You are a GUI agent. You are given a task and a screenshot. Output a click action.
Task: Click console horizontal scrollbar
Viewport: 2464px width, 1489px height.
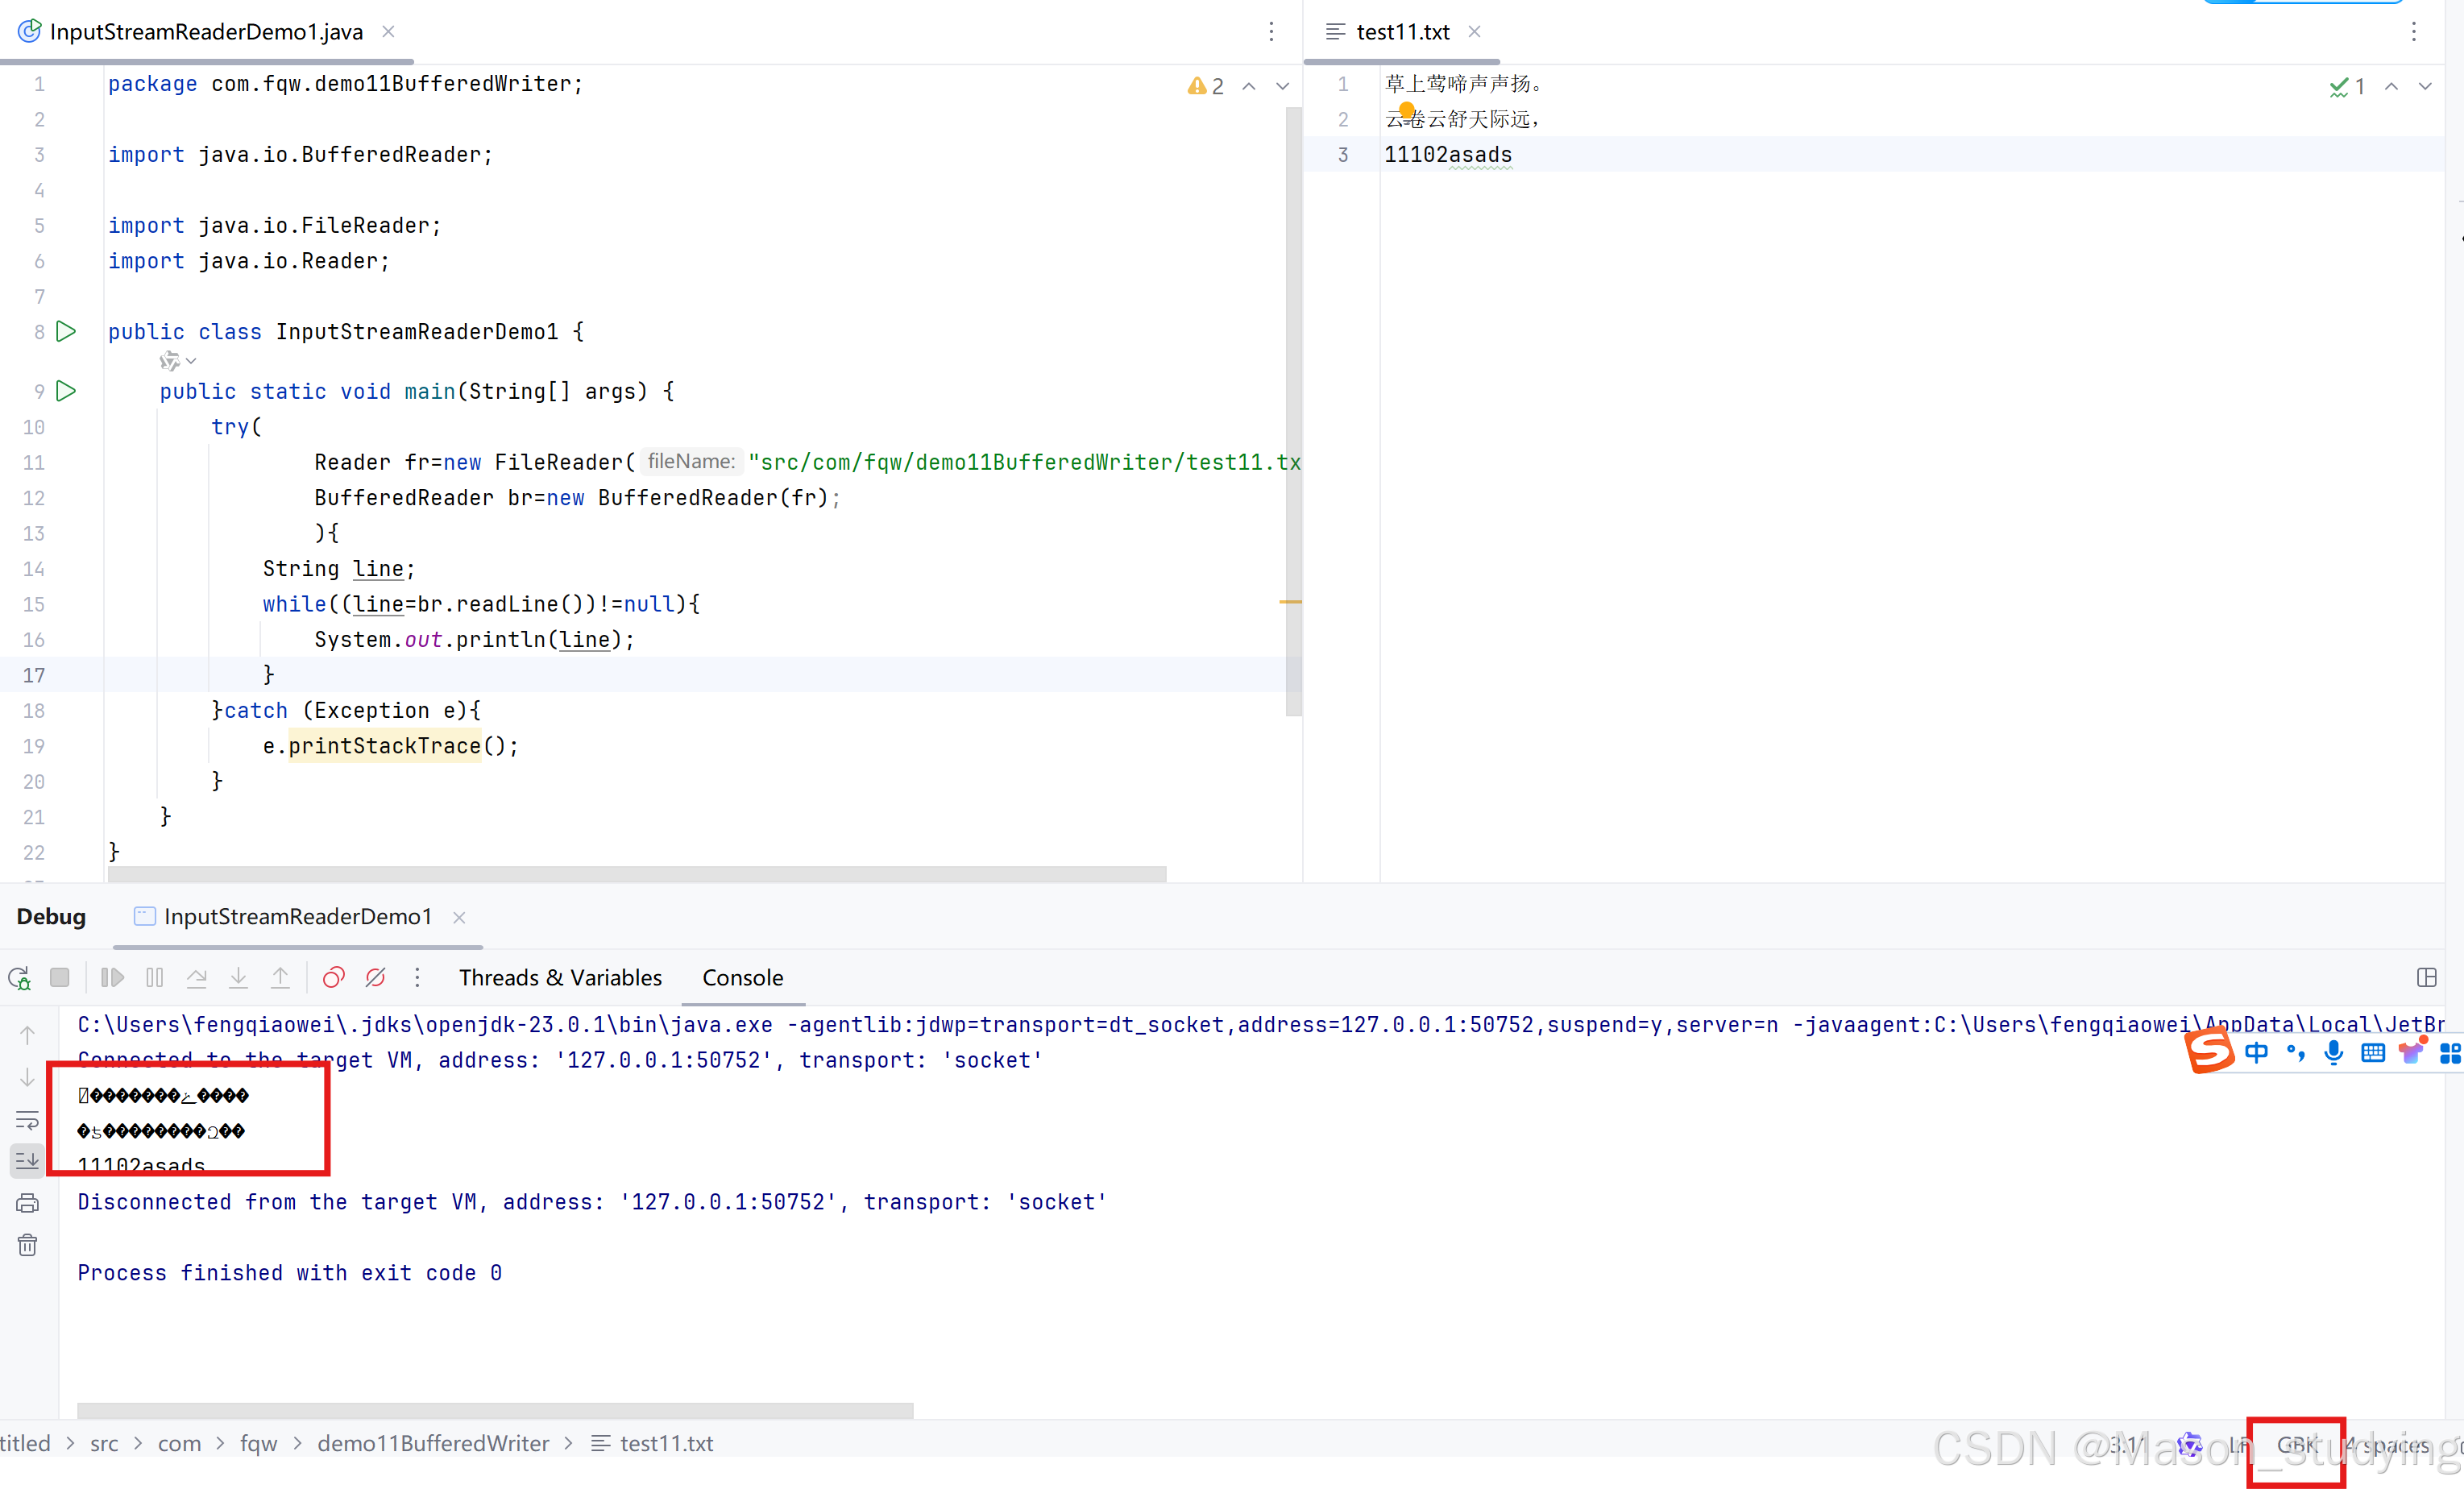pyautogui.click(x=495, y=1410)
